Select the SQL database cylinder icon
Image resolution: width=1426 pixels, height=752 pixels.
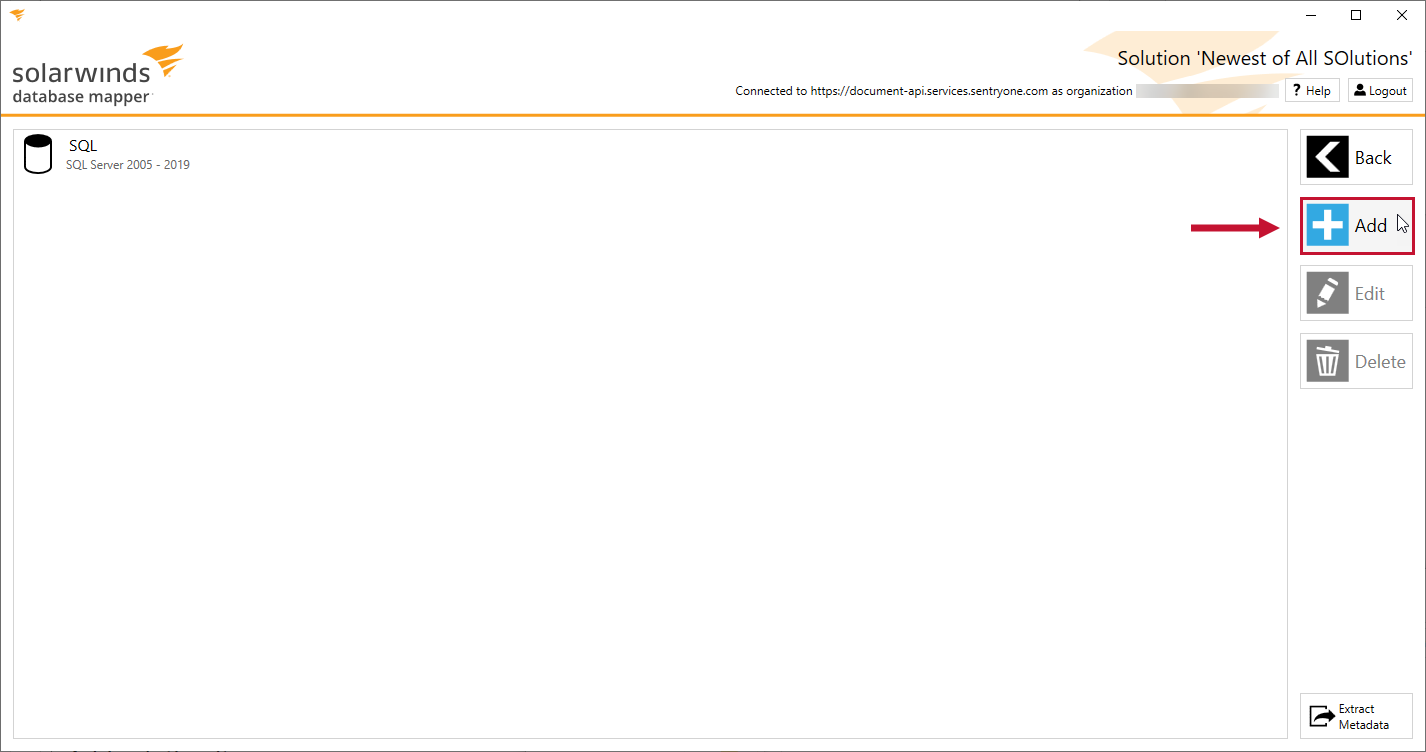coord(38,154)
